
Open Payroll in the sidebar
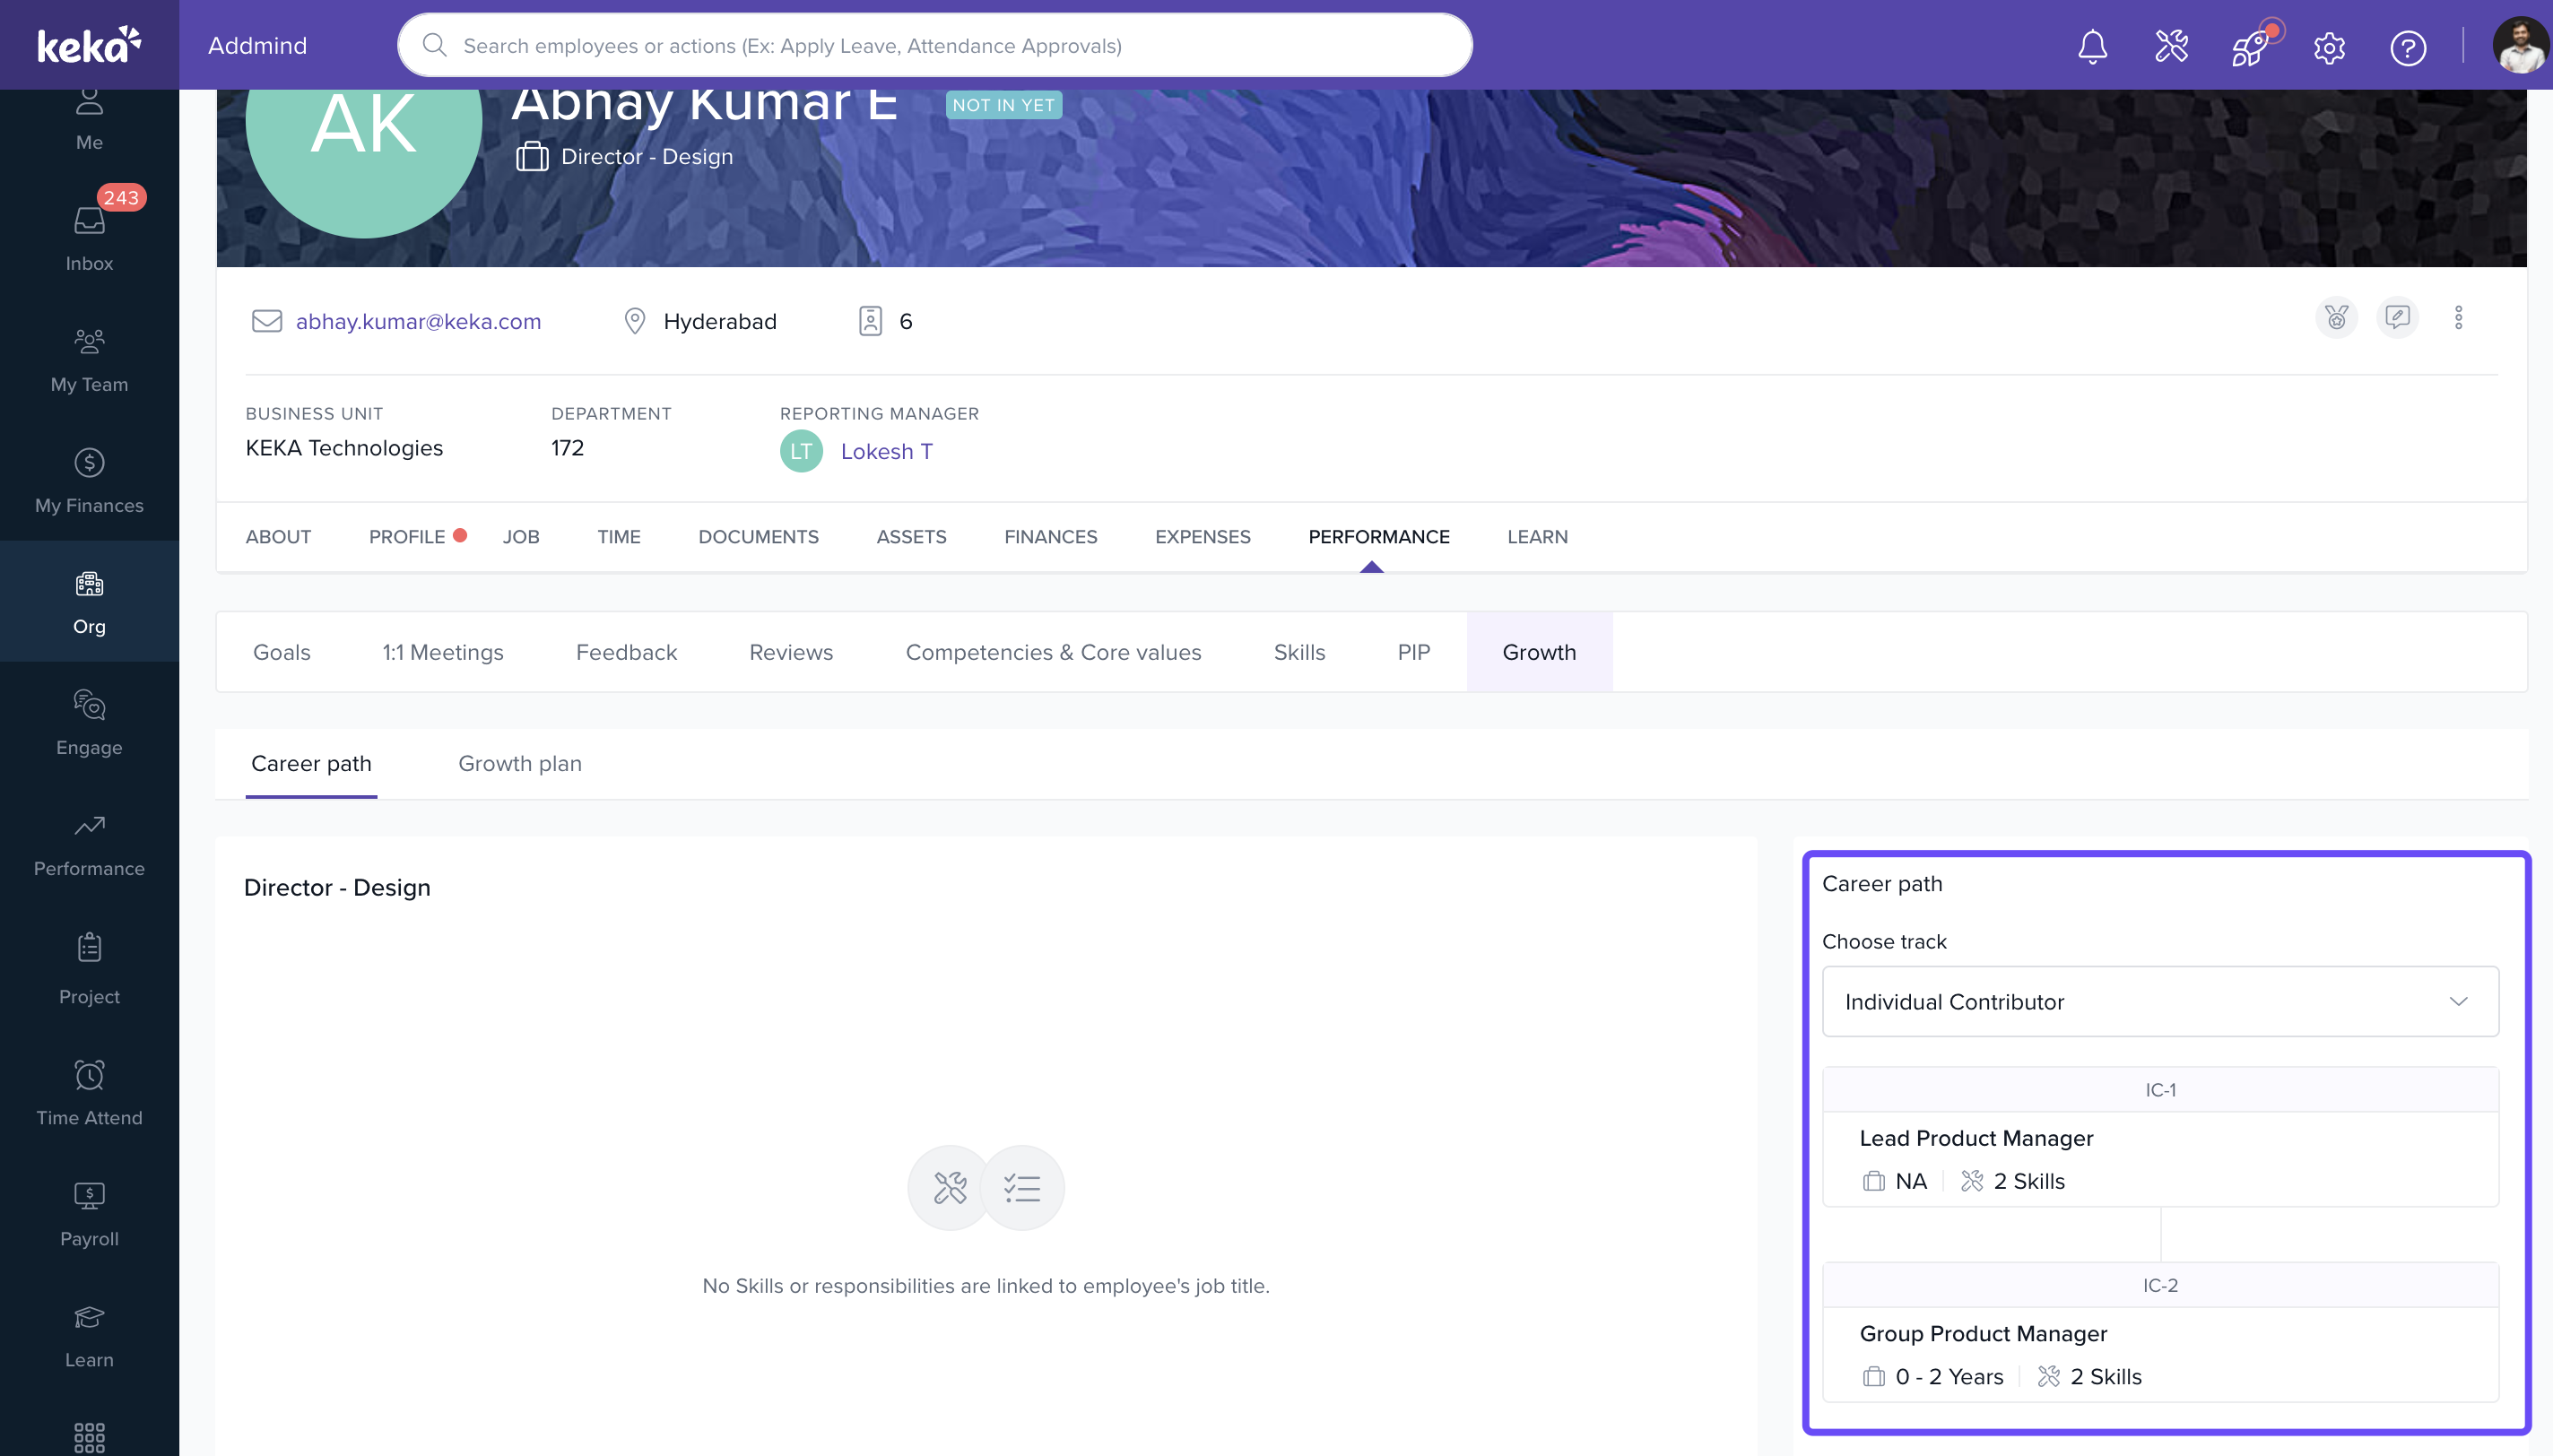(89, 1213)
